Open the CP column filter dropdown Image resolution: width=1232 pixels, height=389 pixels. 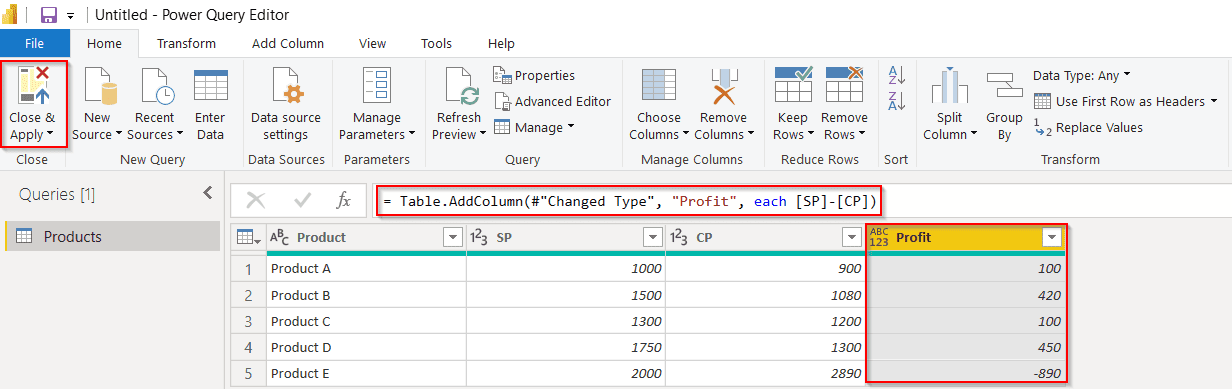[x=852, y=237]
